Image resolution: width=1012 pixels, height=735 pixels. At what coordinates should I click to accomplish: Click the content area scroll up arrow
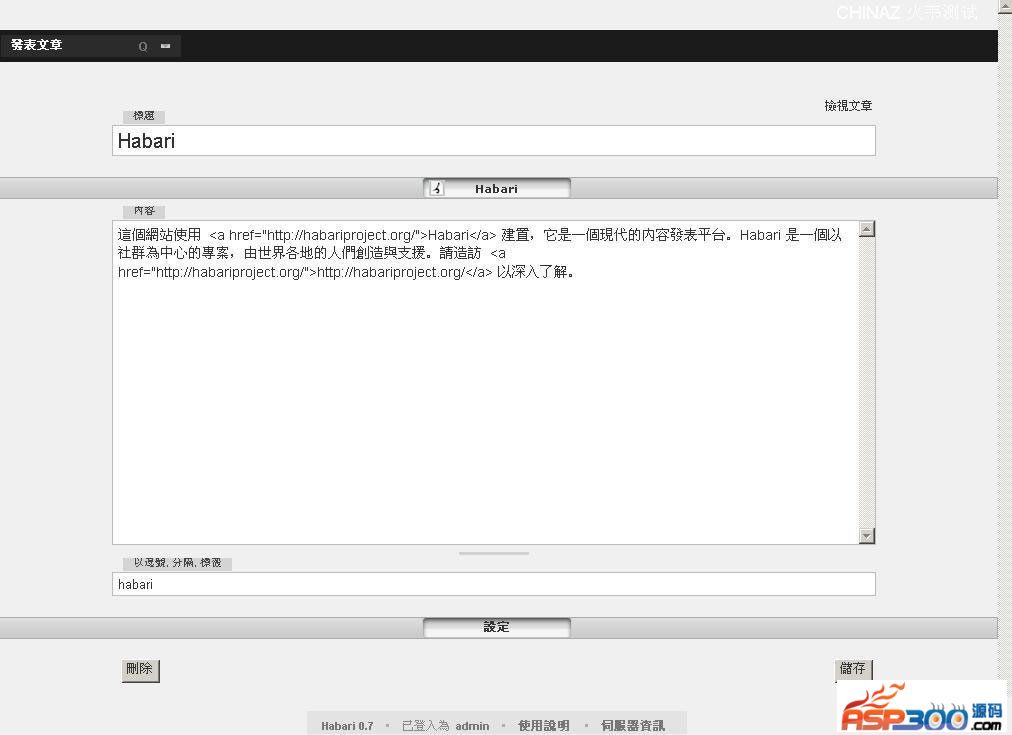(867, 229)
